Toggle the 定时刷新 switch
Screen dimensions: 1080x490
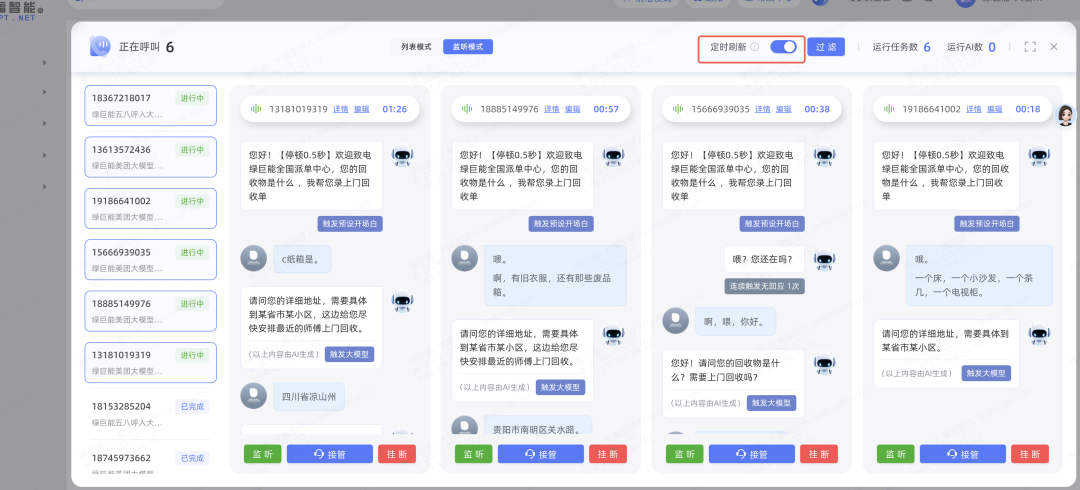(783, 47)
